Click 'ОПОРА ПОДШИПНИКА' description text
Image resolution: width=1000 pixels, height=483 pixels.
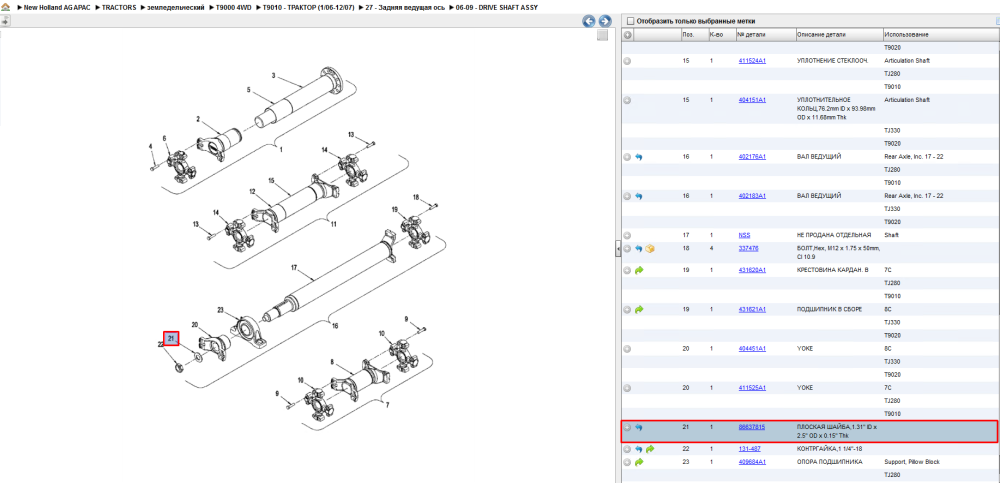[x=830, y=462]
